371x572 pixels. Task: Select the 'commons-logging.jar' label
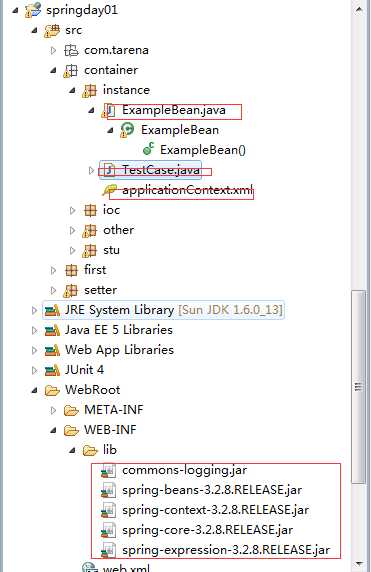(184, 471)
